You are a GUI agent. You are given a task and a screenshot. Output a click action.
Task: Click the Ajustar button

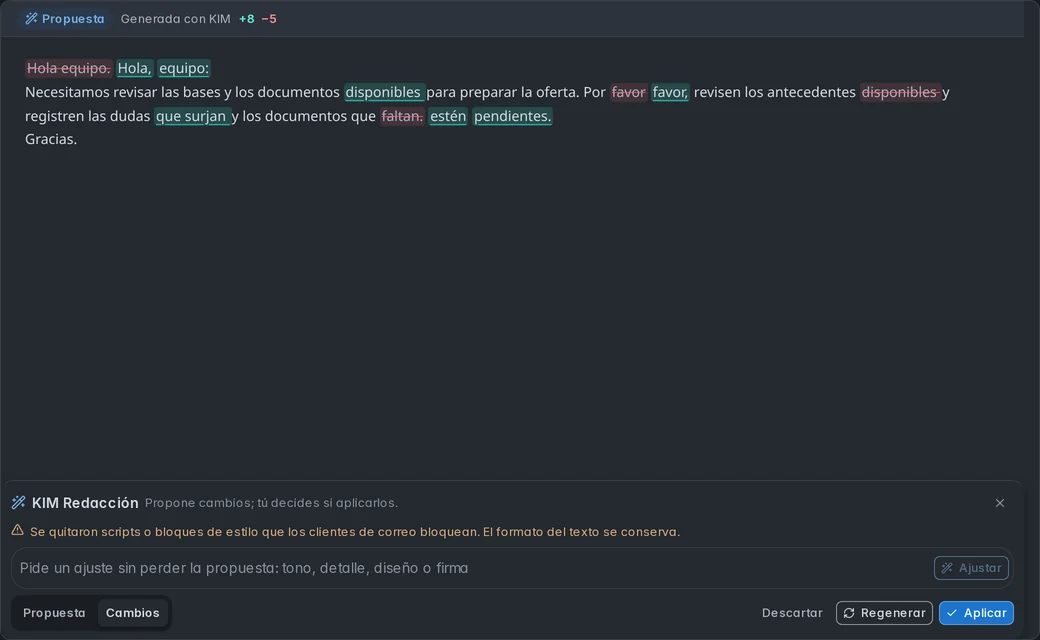(x=971, y=568)
